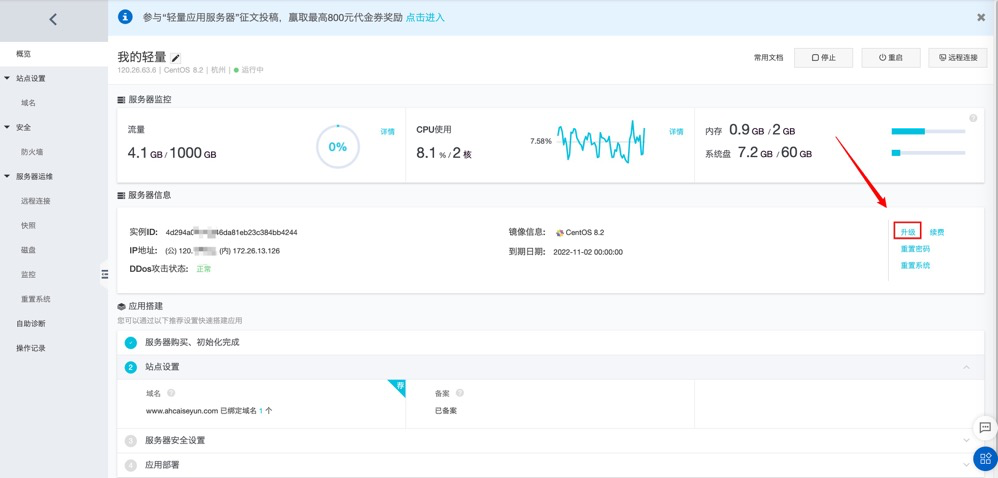Select 概览 in the sidebar
The height and width of the screenshot is (478, 998).
click(x=54, y=54)
